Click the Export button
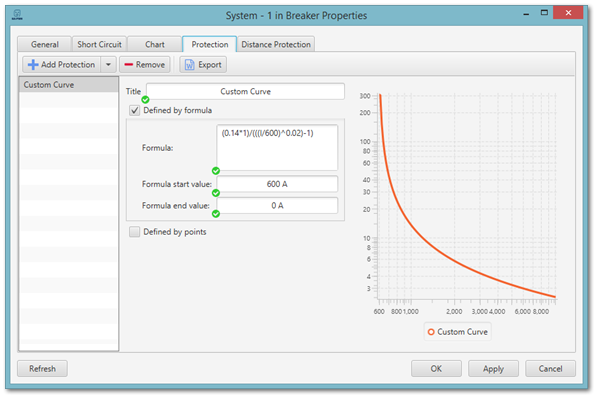The width and height of the screenshot is (597, 398). point(203,65)
